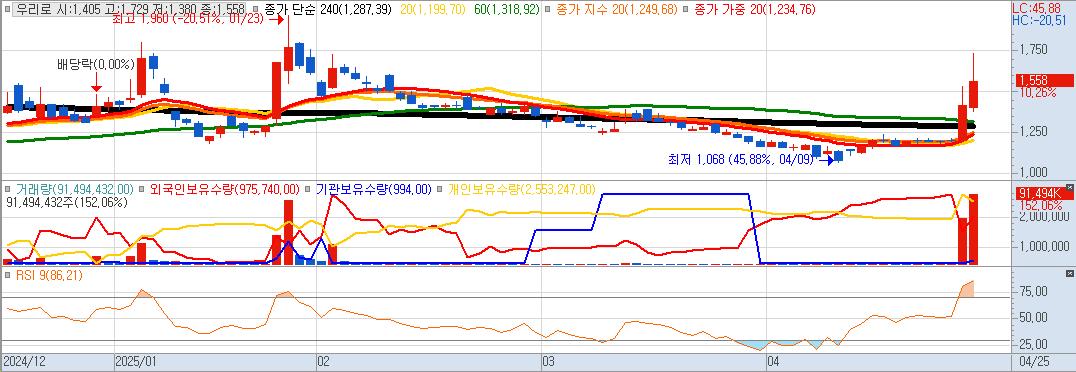Click the 04 month axis label
Screen dimensions: 1076x372
773,361
